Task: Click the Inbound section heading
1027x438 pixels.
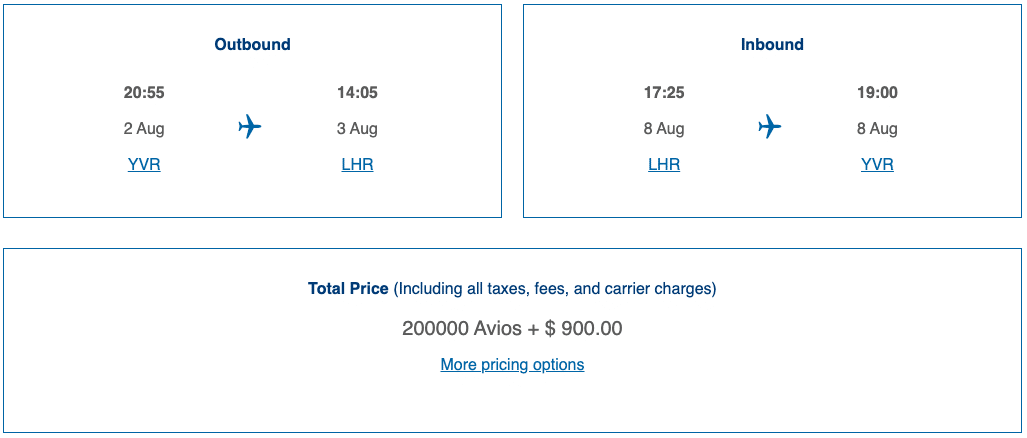Action: point(772,45)
